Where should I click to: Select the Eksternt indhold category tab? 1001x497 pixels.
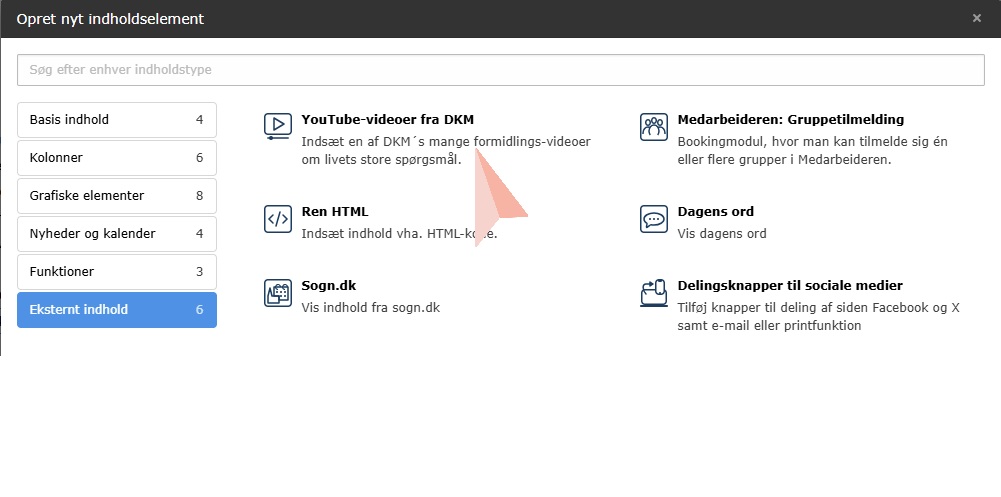click(116, 310)
